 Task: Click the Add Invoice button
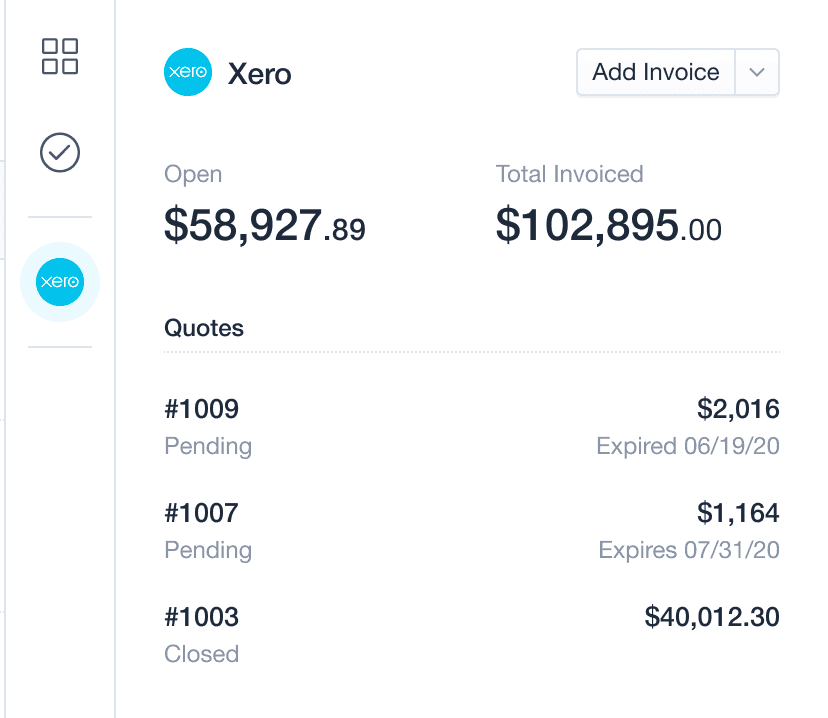point(656,72)
